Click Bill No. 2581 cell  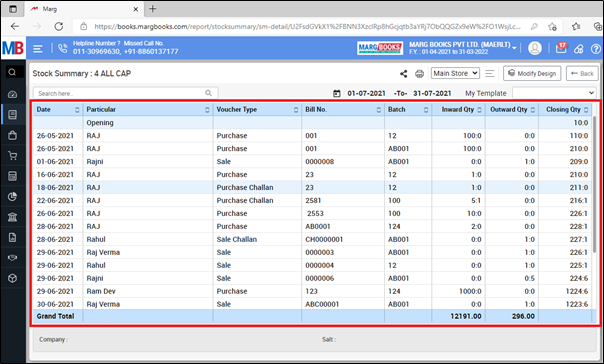coord(343,200)
